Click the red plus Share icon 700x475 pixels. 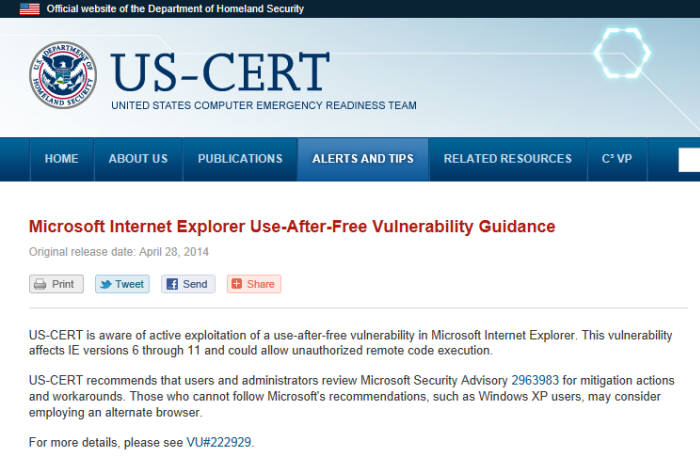[237, 284]
